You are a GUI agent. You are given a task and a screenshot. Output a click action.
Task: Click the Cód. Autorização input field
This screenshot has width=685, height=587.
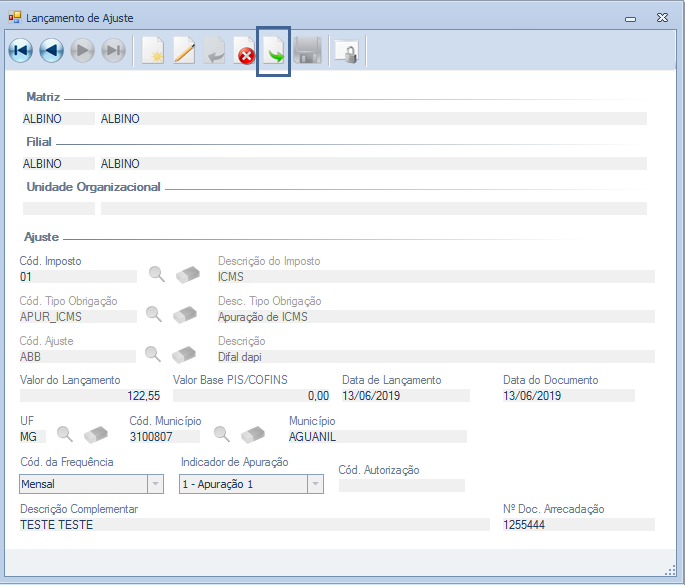pos(401,486)
